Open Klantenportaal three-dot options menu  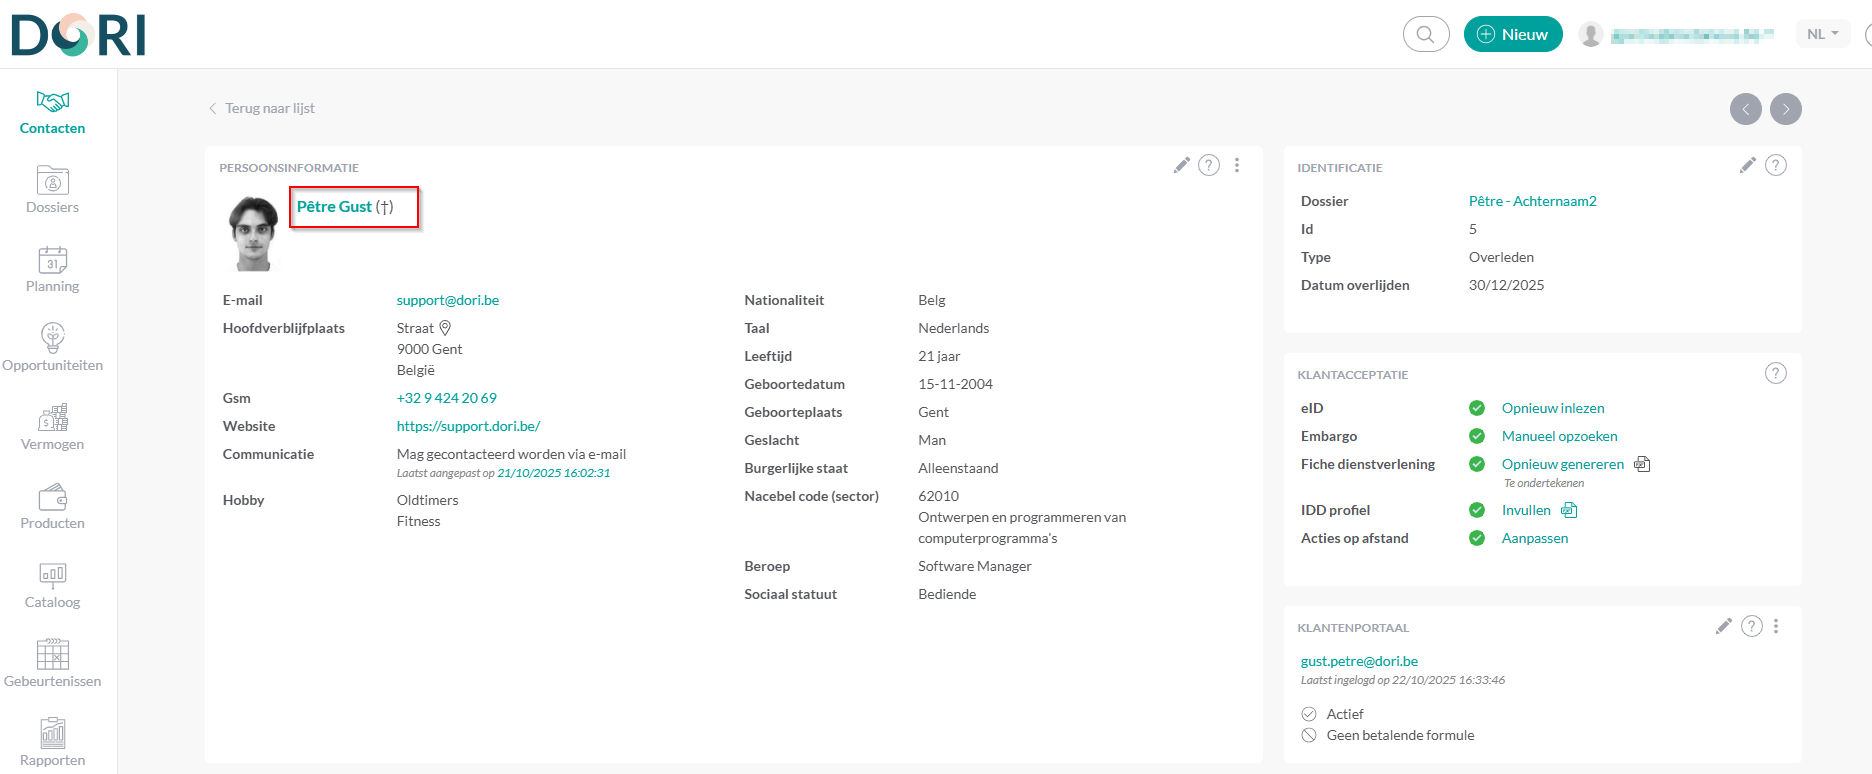[x=1776, y=627]
